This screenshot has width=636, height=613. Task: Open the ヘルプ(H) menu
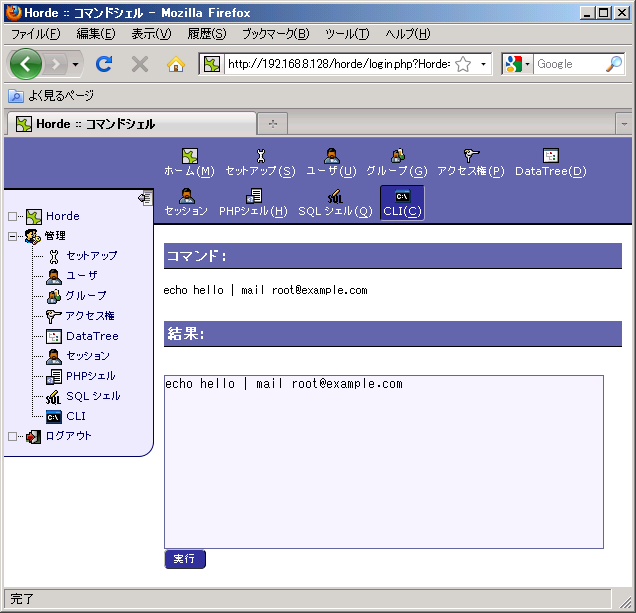(408, 34)
